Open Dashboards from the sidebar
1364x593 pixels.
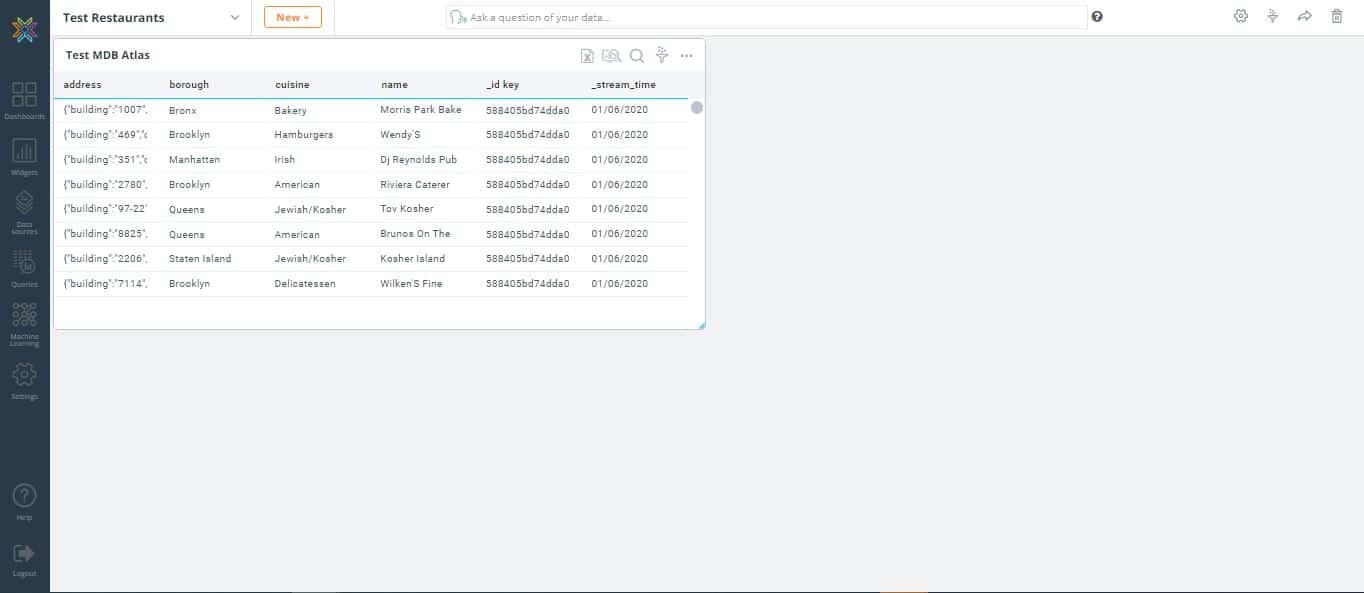point(24,100)
